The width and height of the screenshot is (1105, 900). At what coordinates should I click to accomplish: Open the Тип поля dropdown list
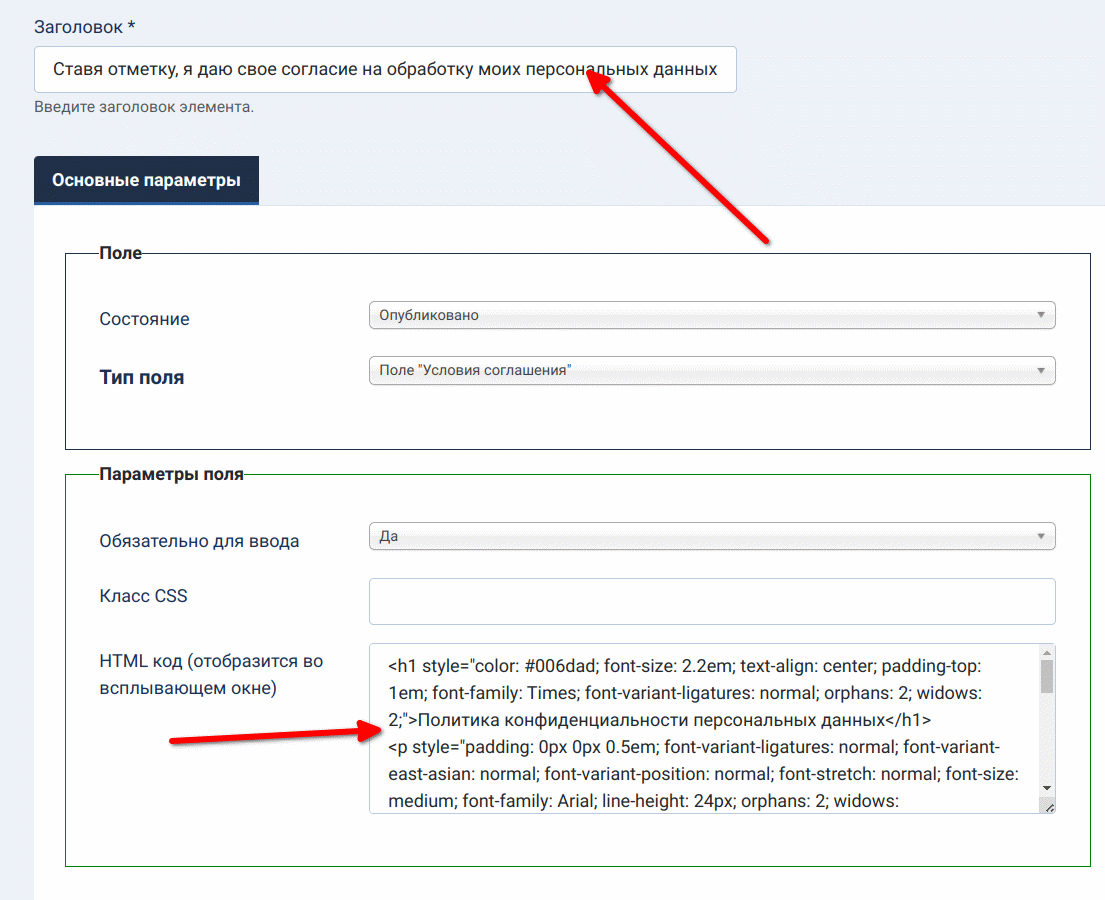[700, 370]
